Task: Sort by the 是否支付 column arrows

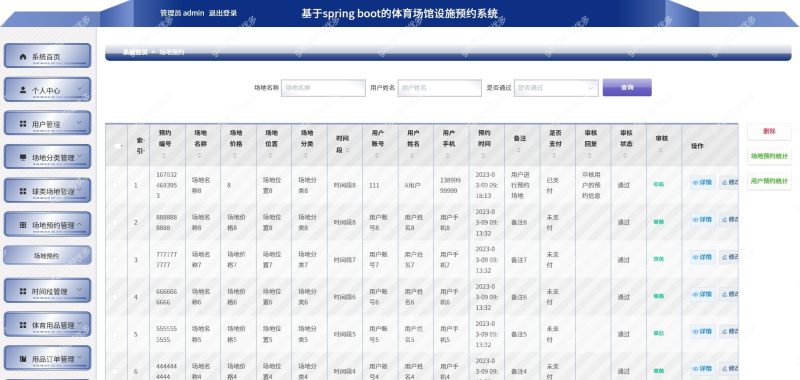Action: [x=554, y=156]
